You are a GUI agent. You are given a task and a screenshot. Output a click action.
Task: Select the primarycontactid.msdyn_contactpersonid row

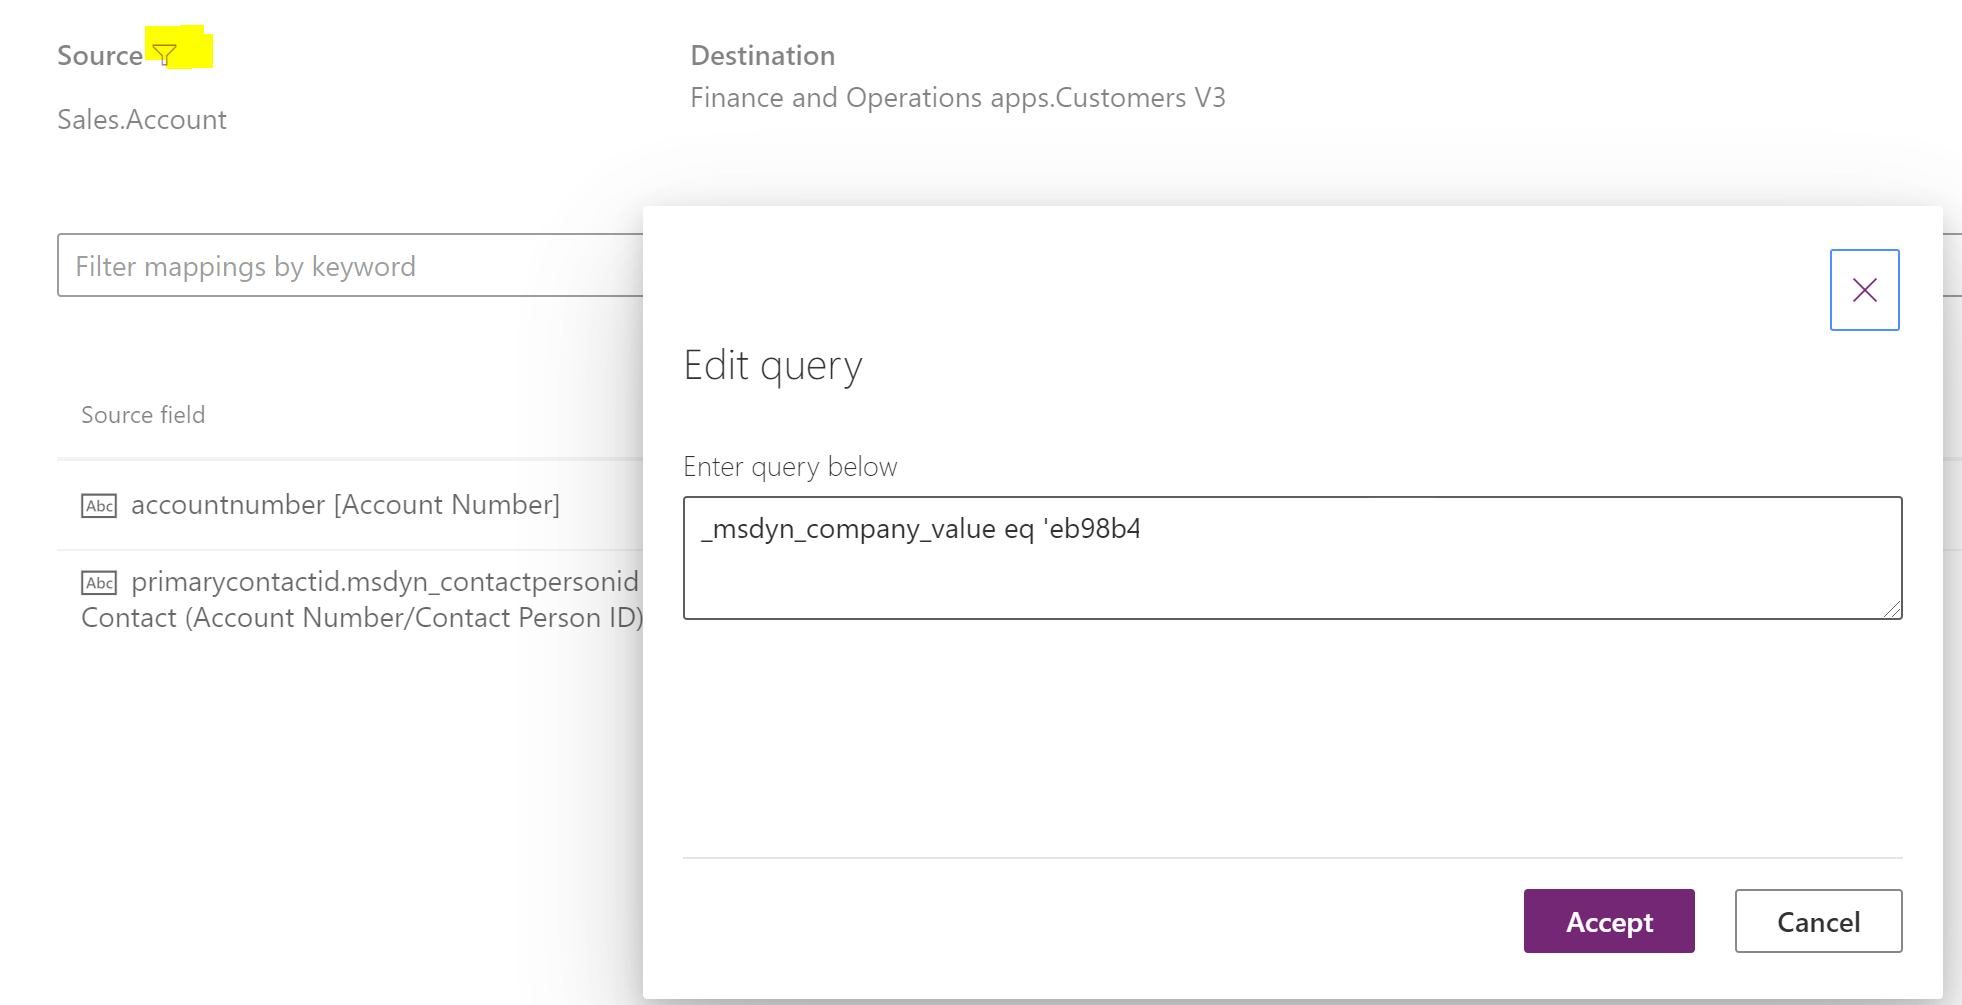click(x=350, y=599)
